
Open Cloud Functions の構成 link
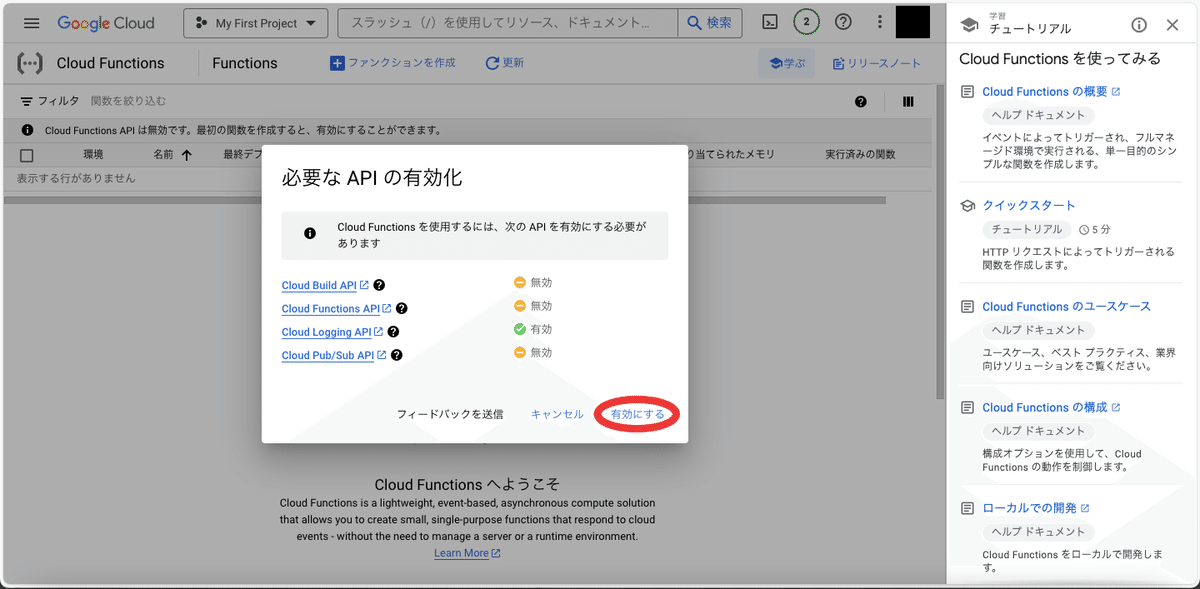pos(1051,407)
